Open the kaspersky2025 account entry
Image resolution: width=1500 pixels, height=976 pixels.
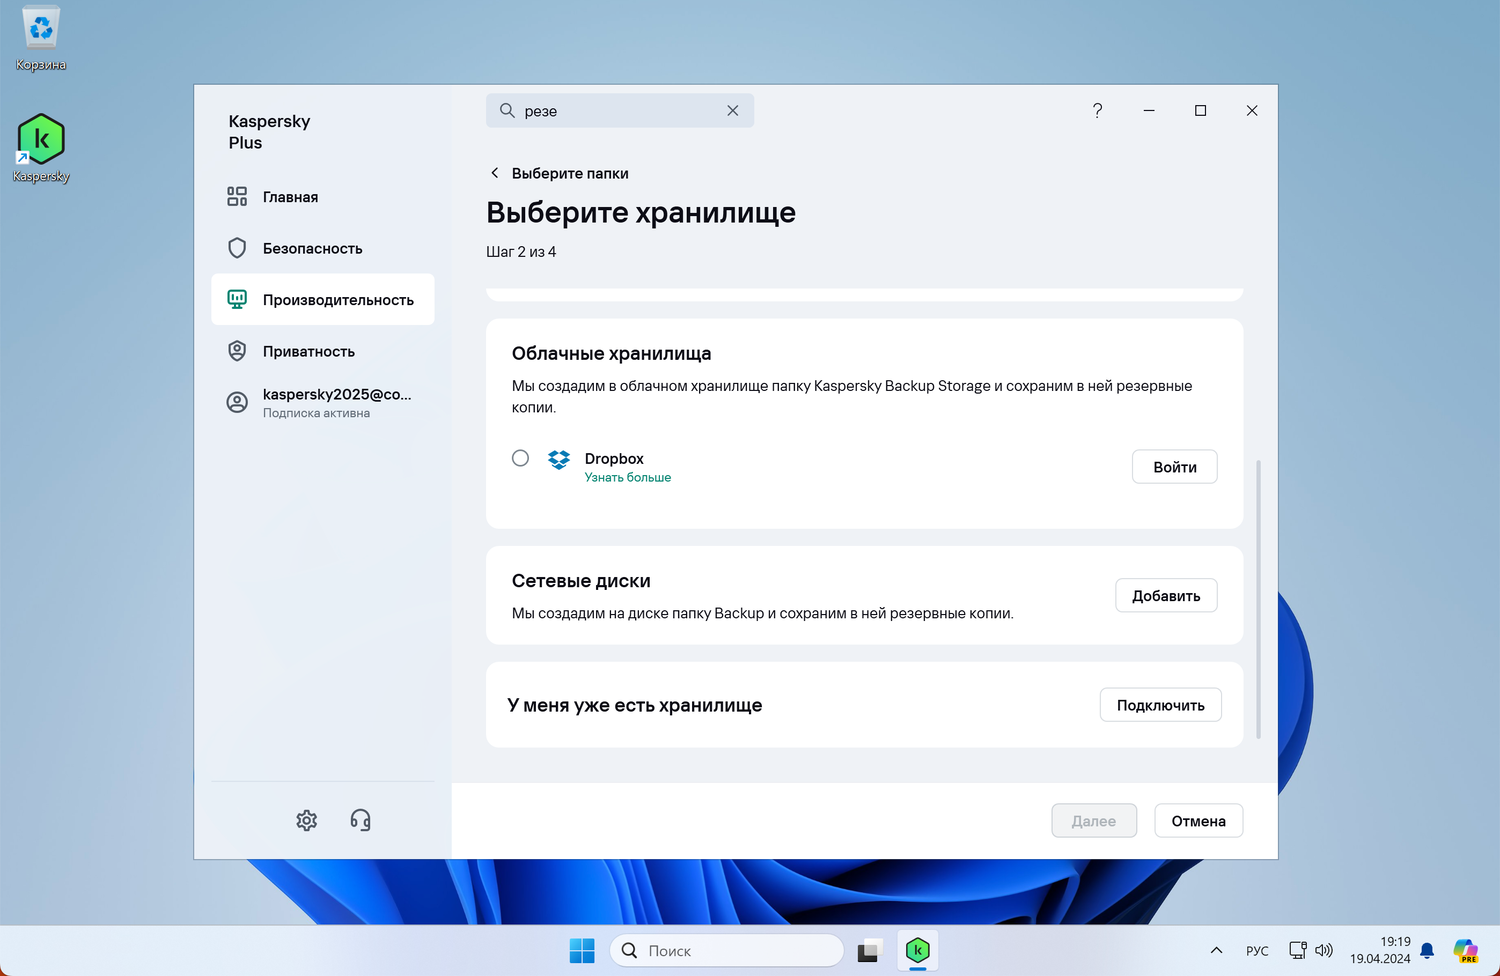(323, 402)
